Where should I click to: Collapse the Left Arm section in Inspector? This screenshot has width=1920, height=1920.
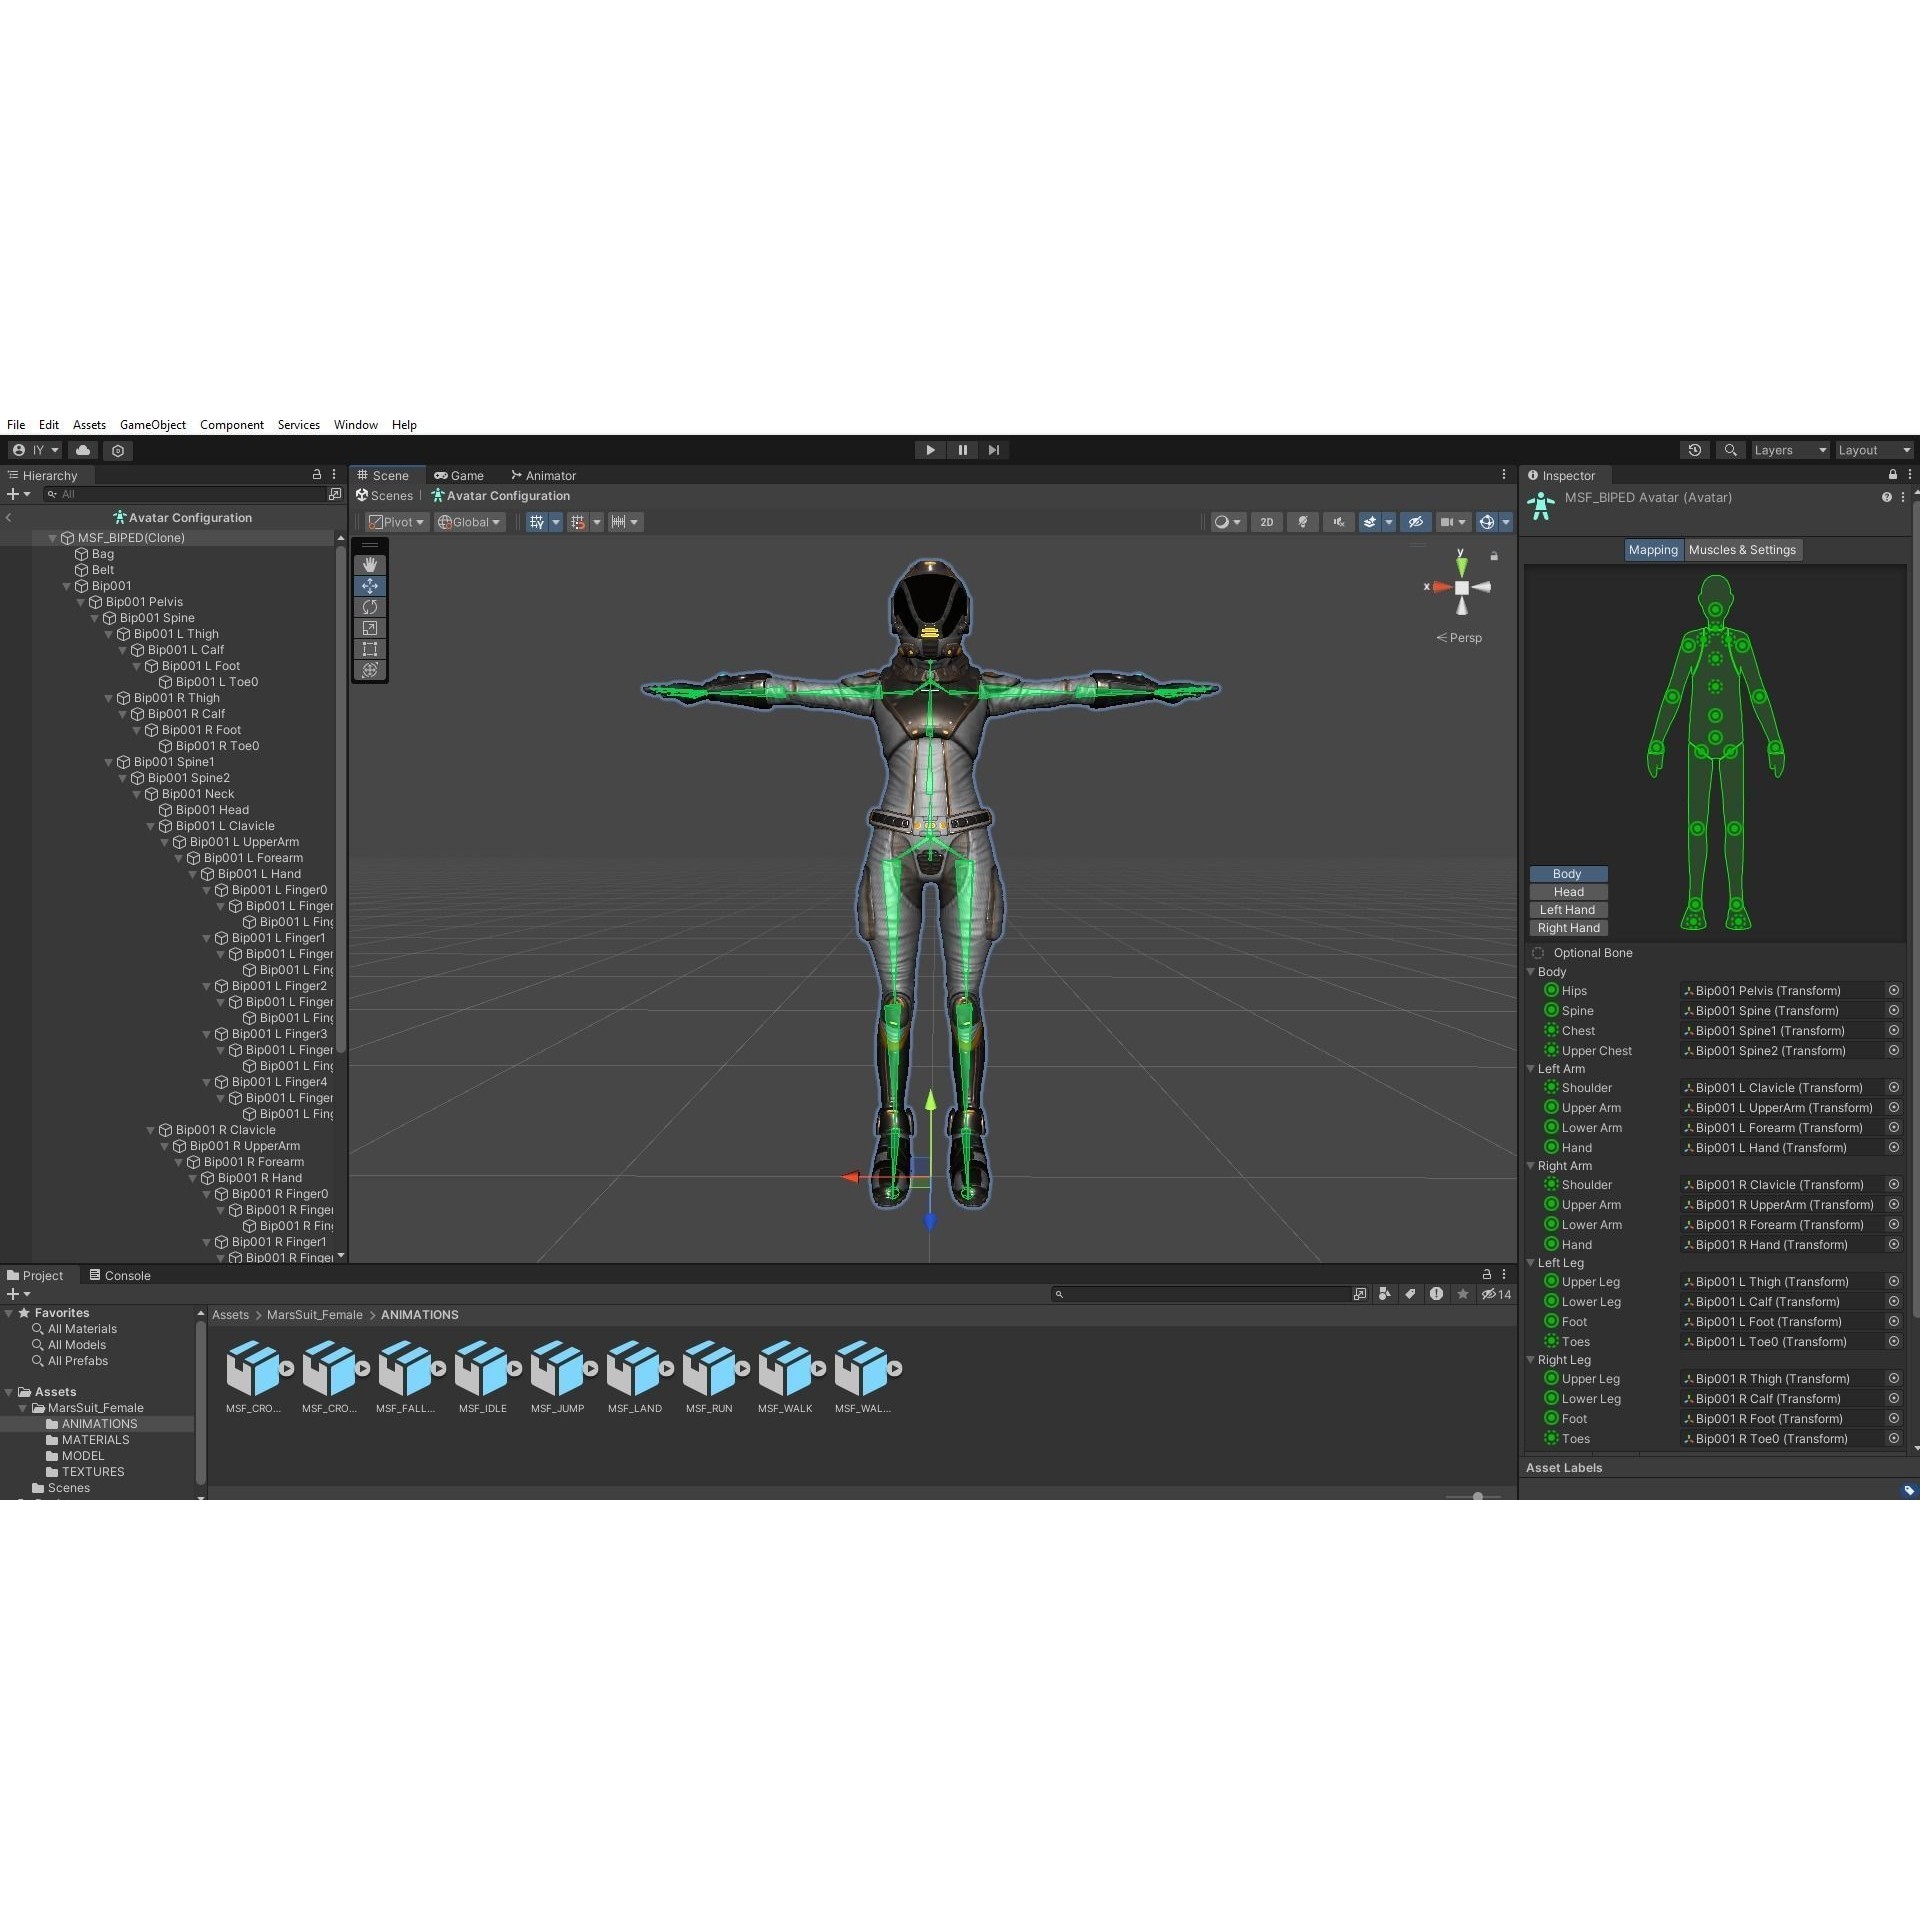[x=1530, y=1069]
